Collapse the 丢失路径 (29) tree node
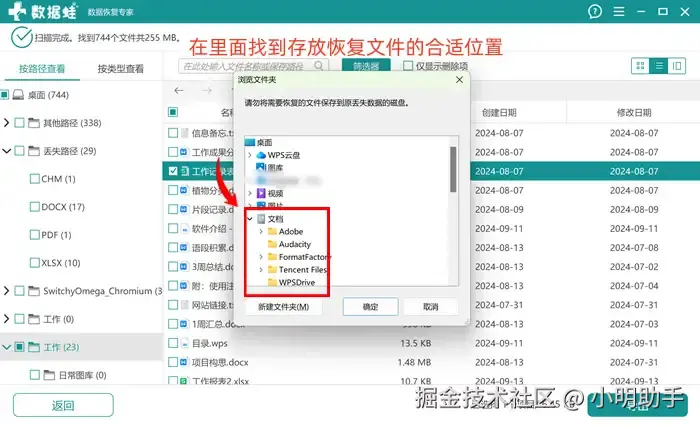Viewport: 700px width, 426px height. (6, 151)
